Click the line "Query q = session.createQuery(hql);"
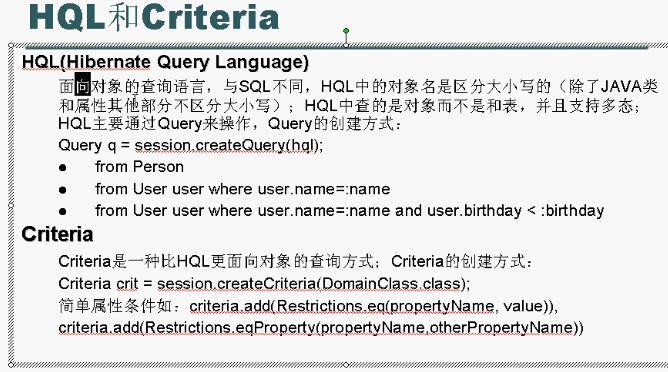Screen dimensions: 668x372 (191, 146)
